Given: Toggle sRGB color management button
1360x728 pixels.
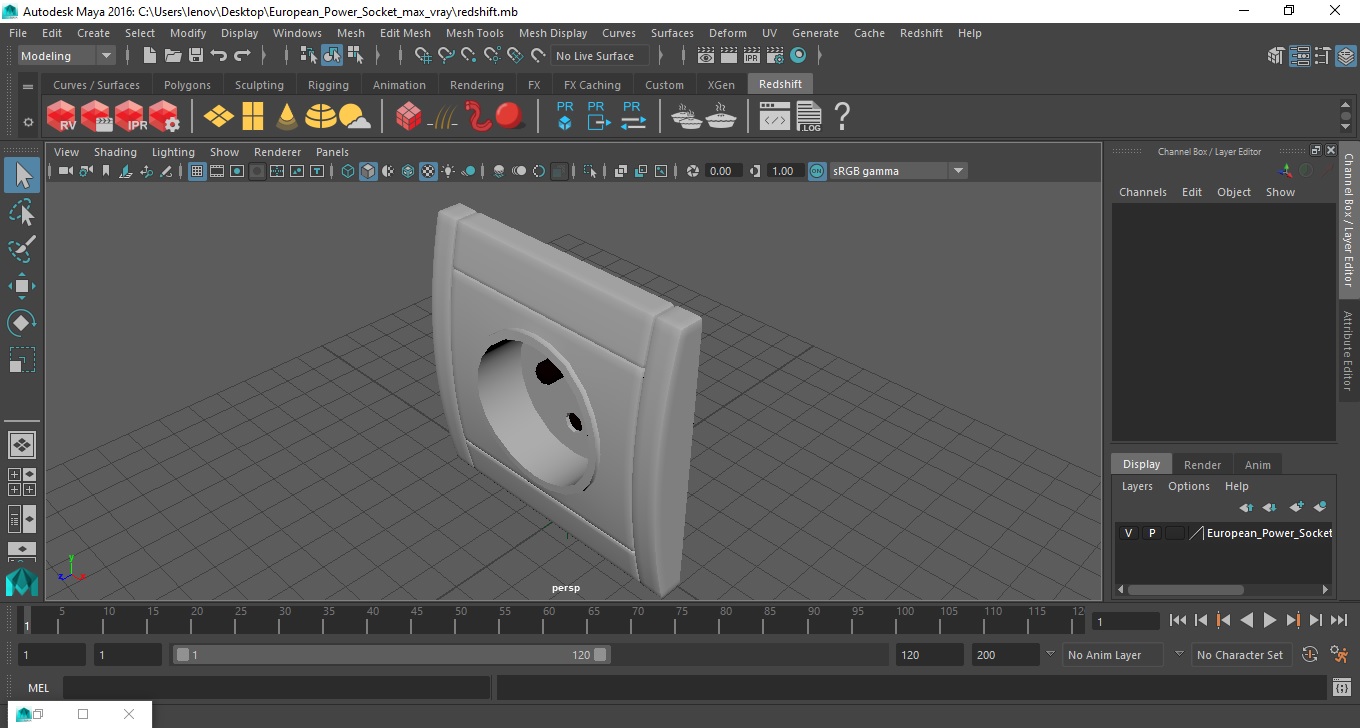Looking at the screenshot, I should [817, 171].
